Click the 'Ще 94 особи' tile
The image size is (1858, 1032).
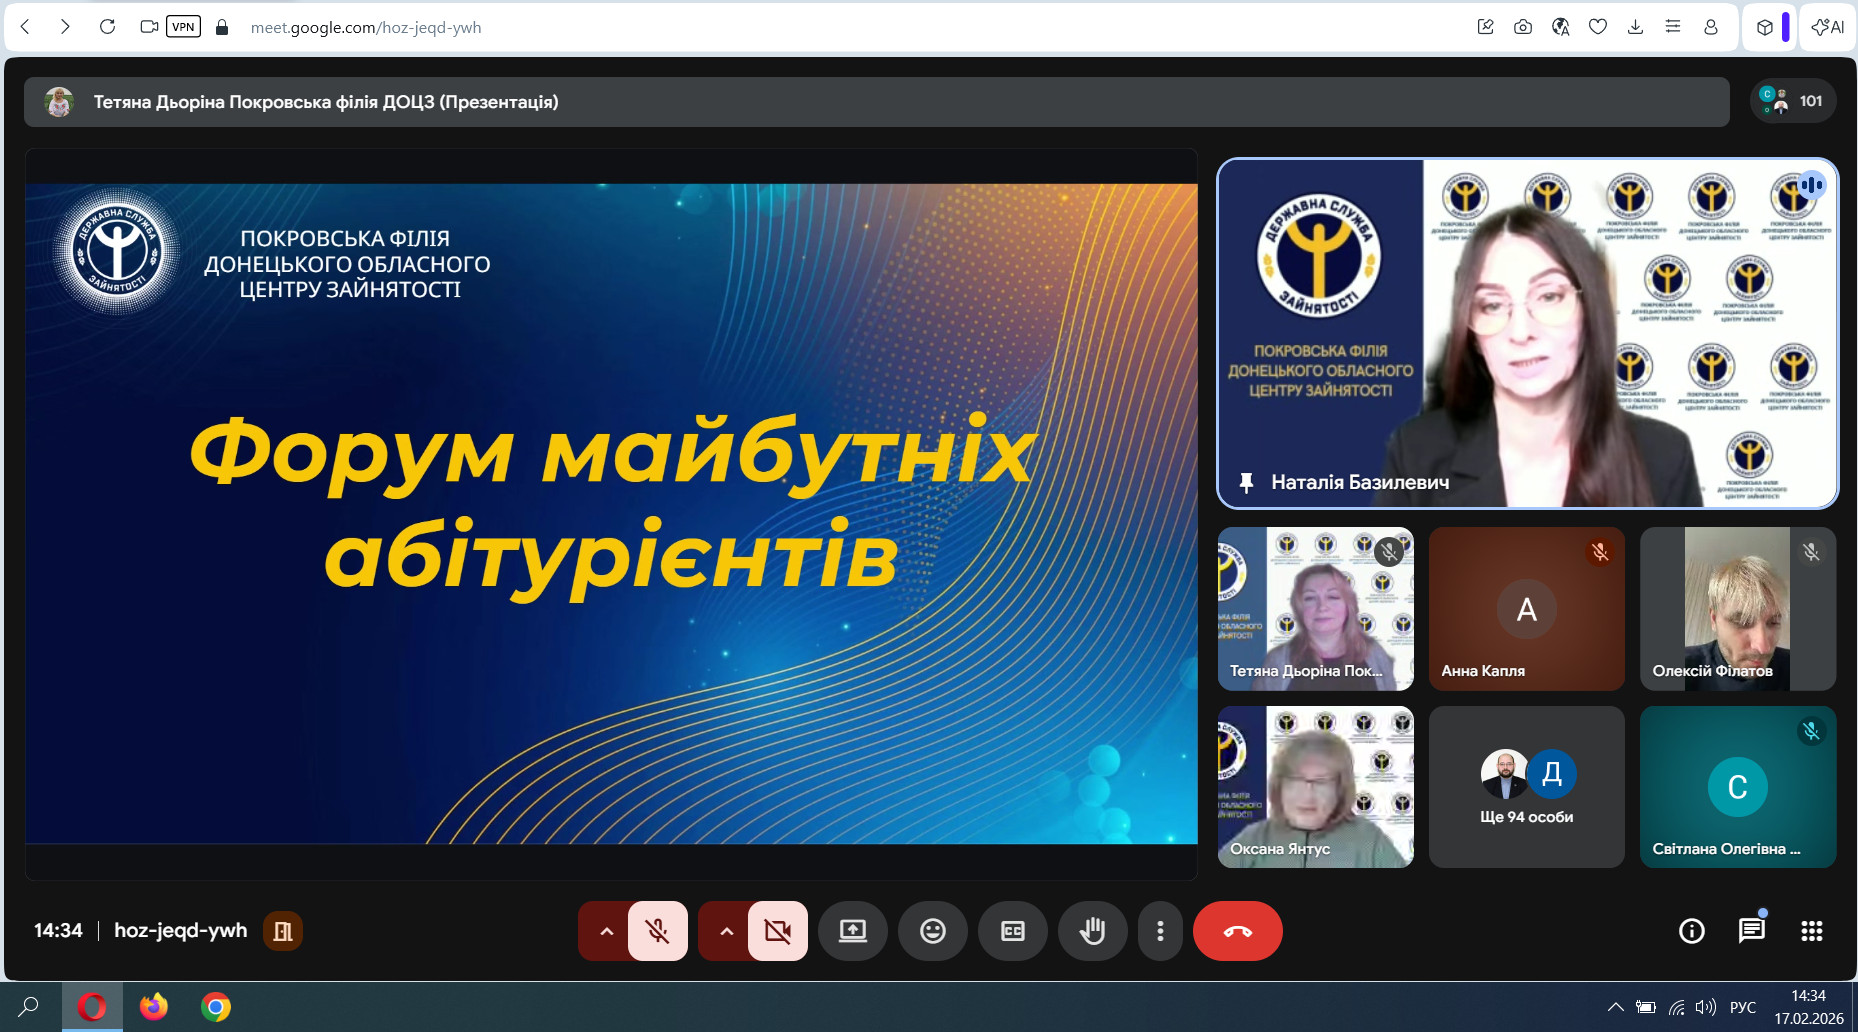(1526, 787)
